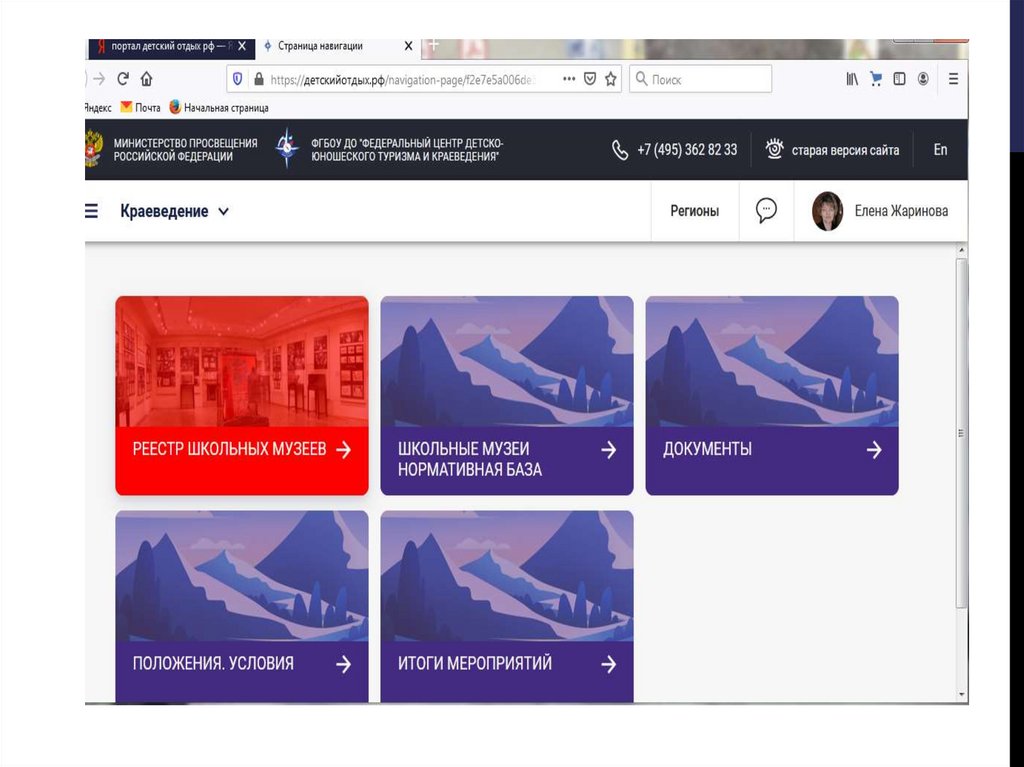This screenshot has height=767, width=1024.
Task: Click the ФГБОУ ДО Федеральный центр text
Action: point(407,150)
